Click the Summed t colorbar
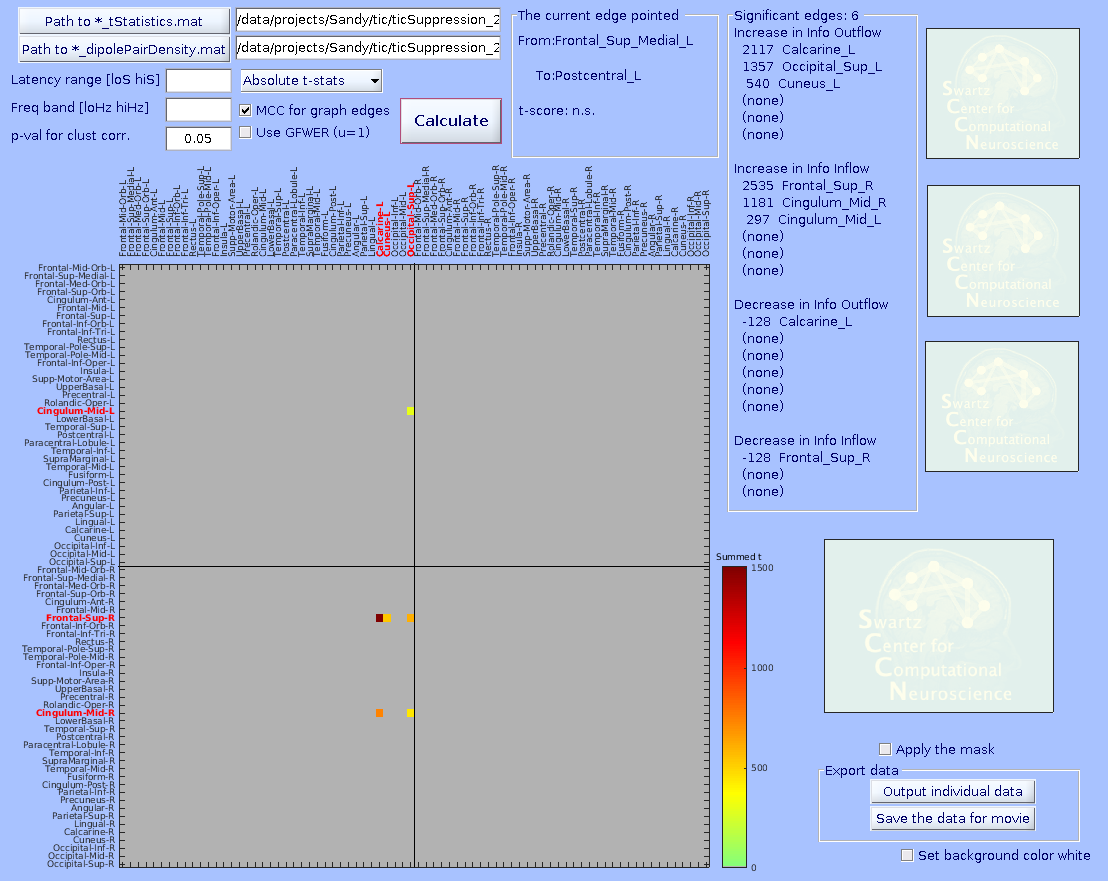This screenshot has width=1108, height=881. 733,716
